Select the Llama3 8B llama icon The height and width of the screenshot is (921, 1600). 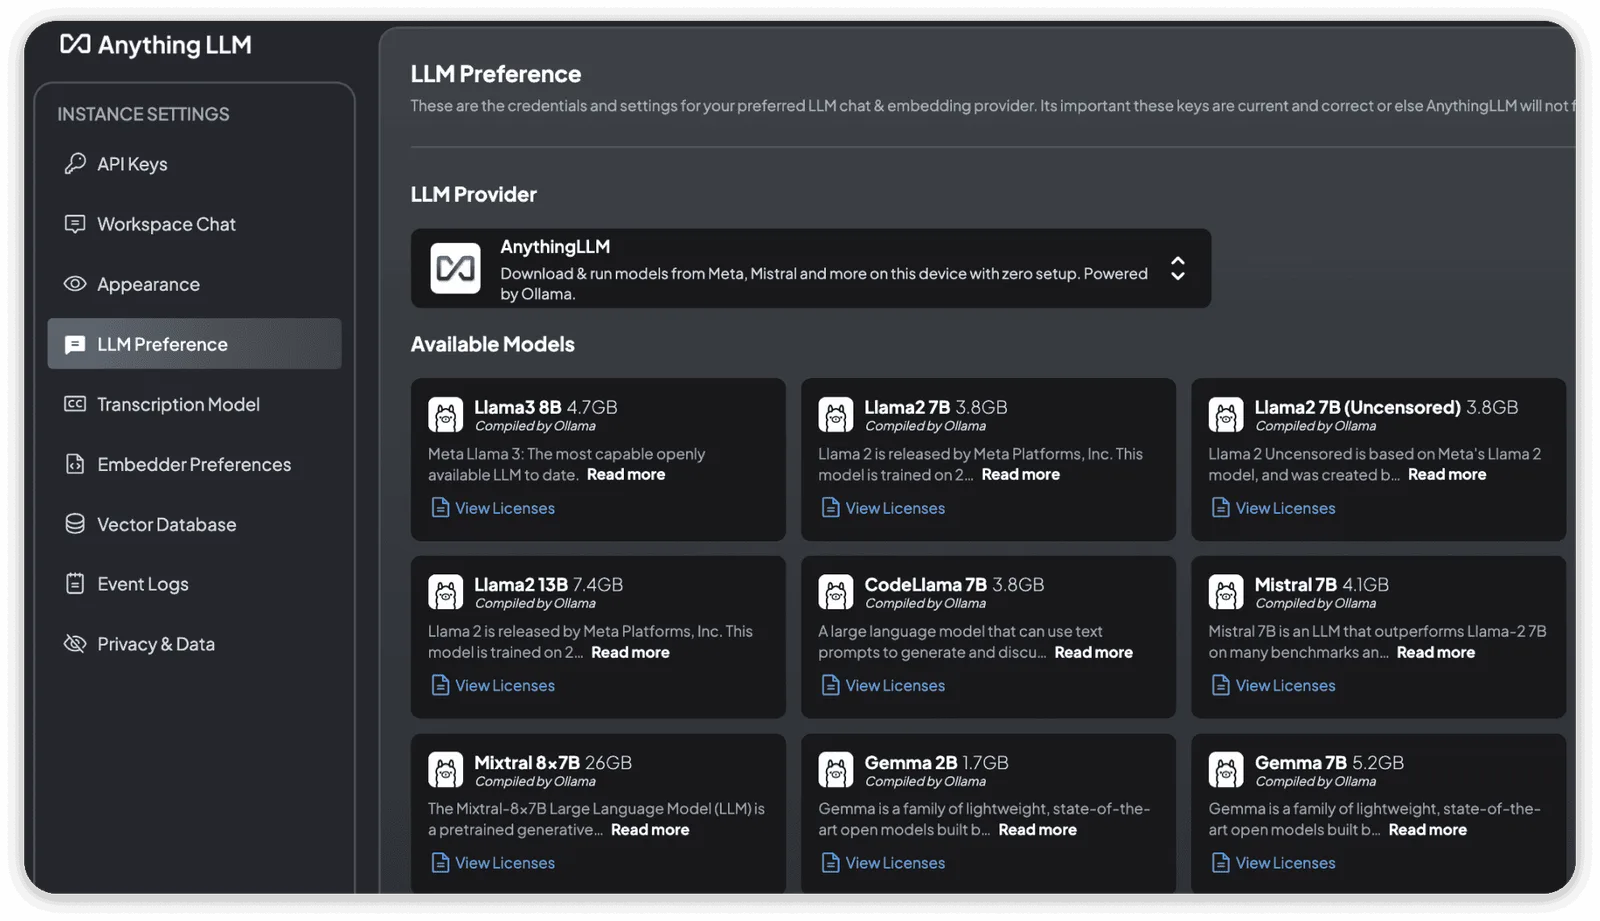coord(446,415)
